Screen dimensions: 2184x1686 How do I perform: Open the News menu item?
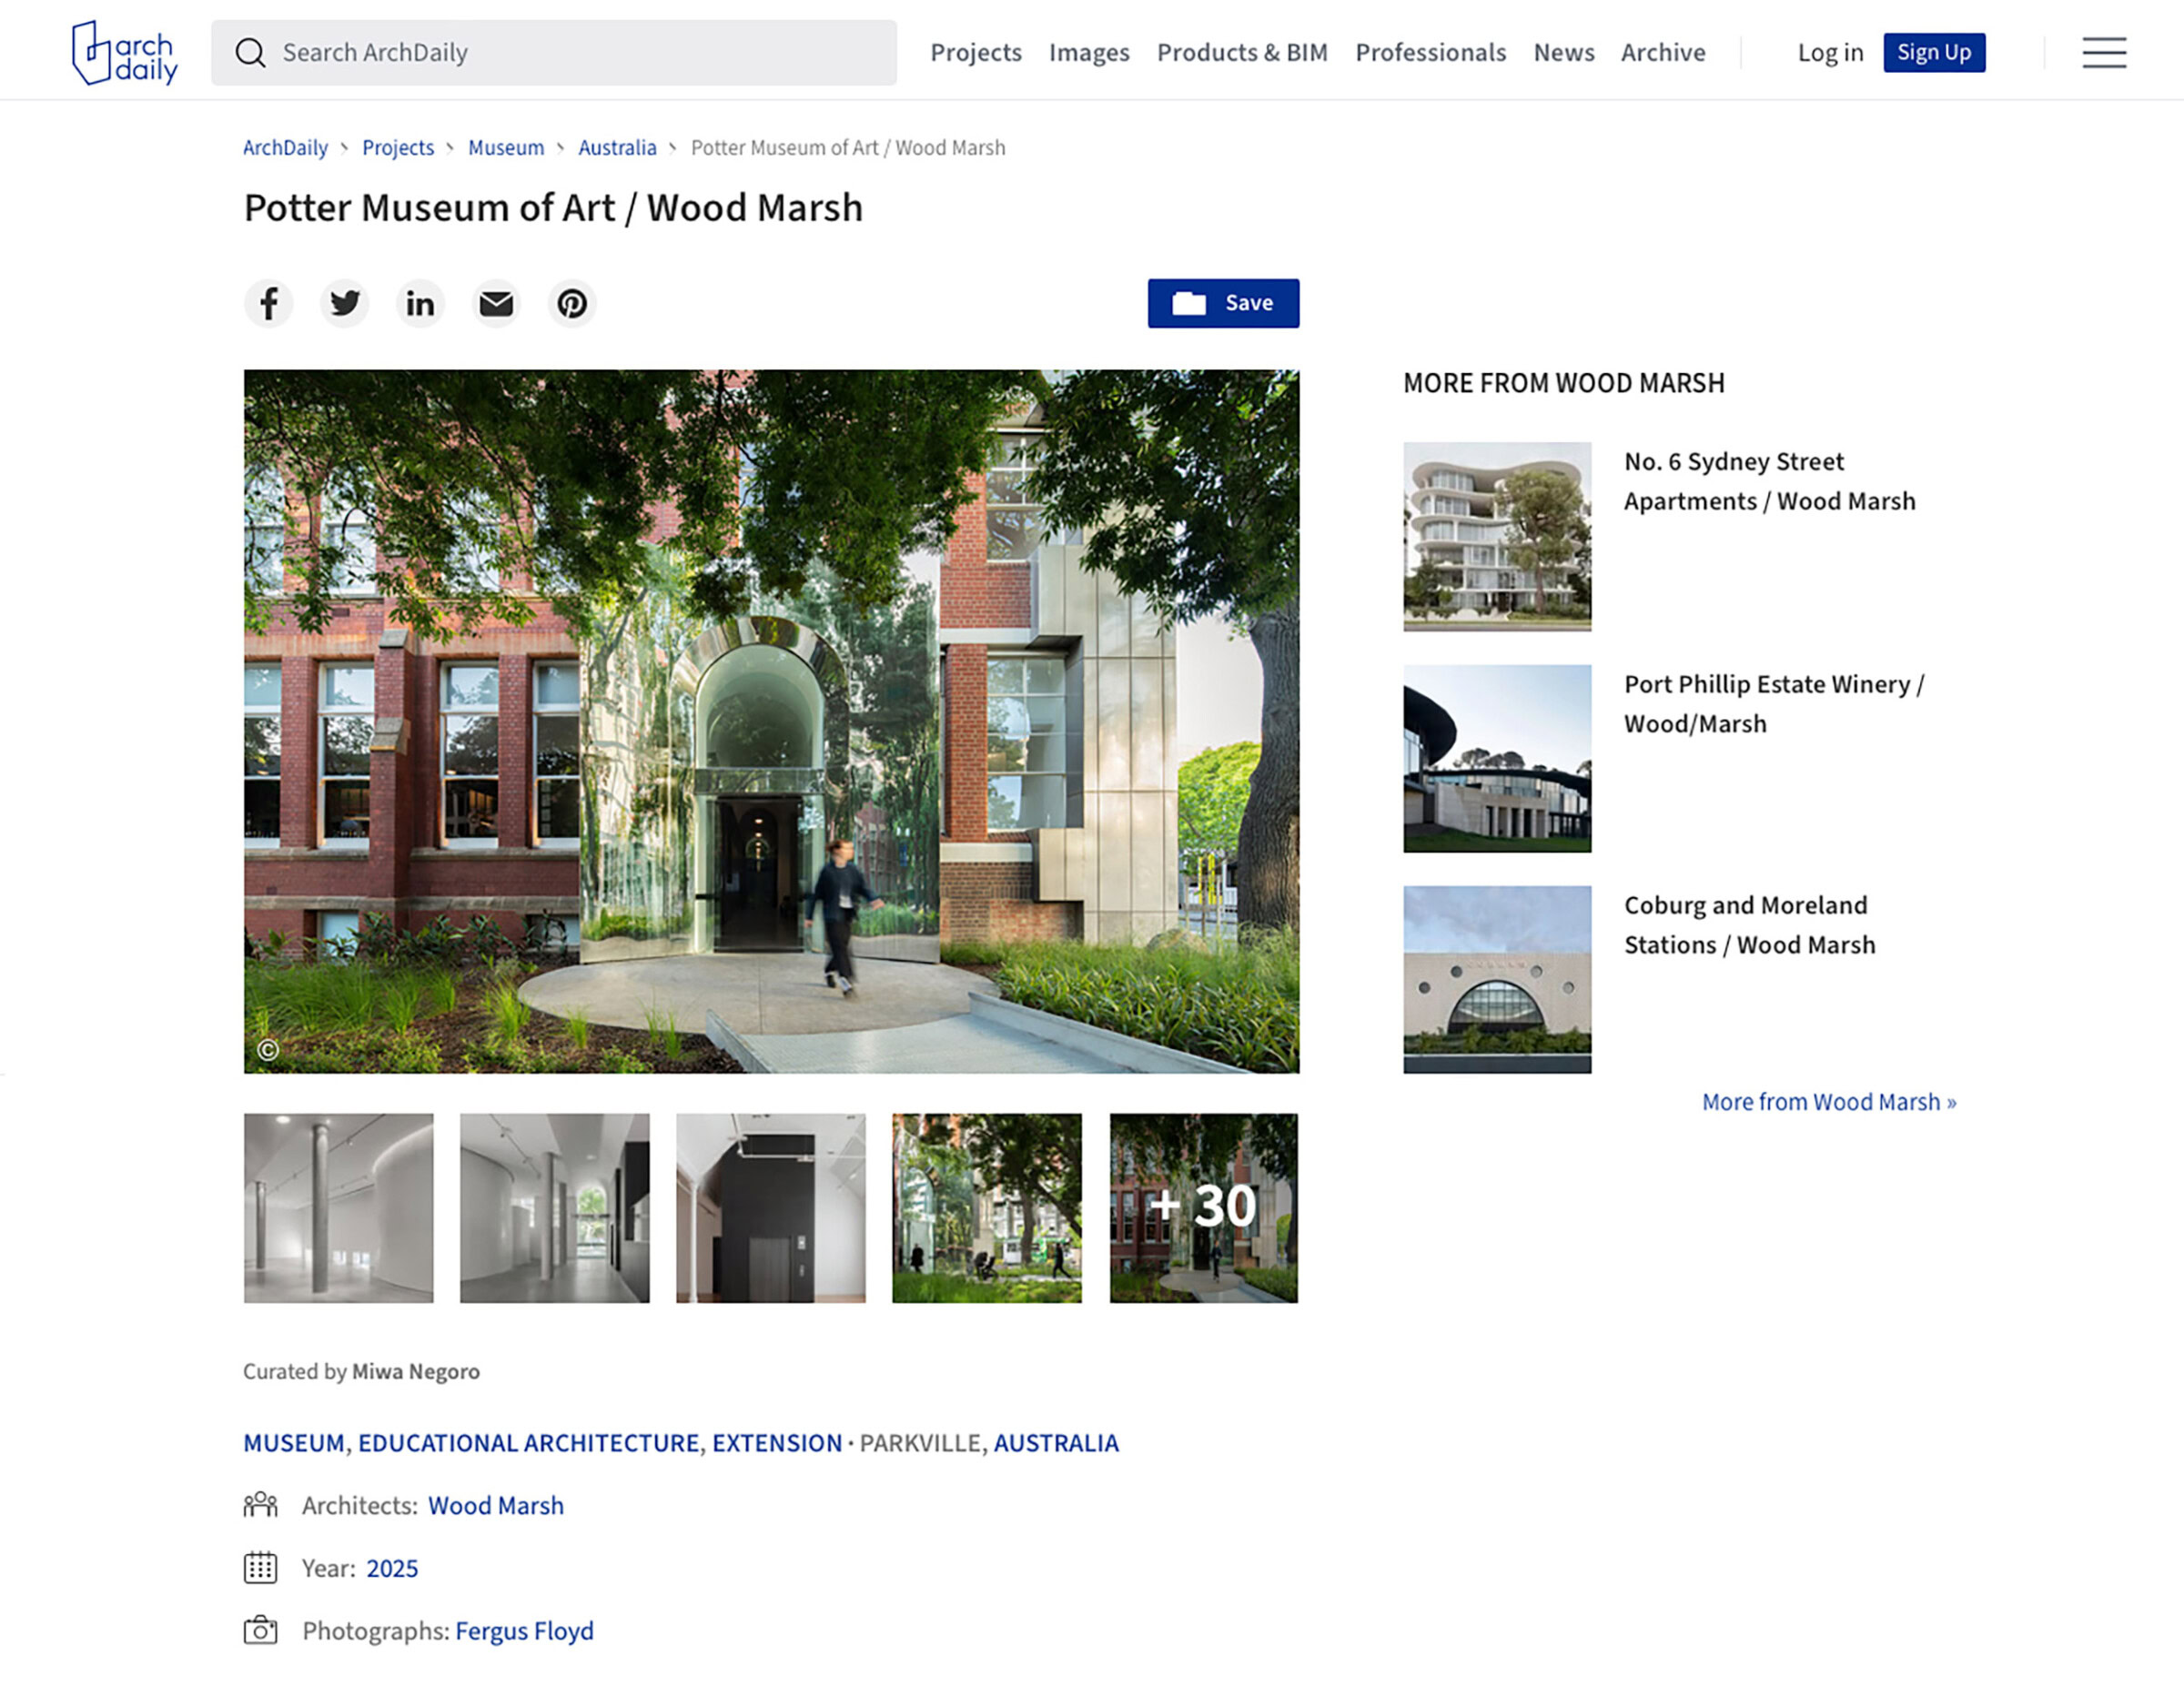click(1564, 53)
